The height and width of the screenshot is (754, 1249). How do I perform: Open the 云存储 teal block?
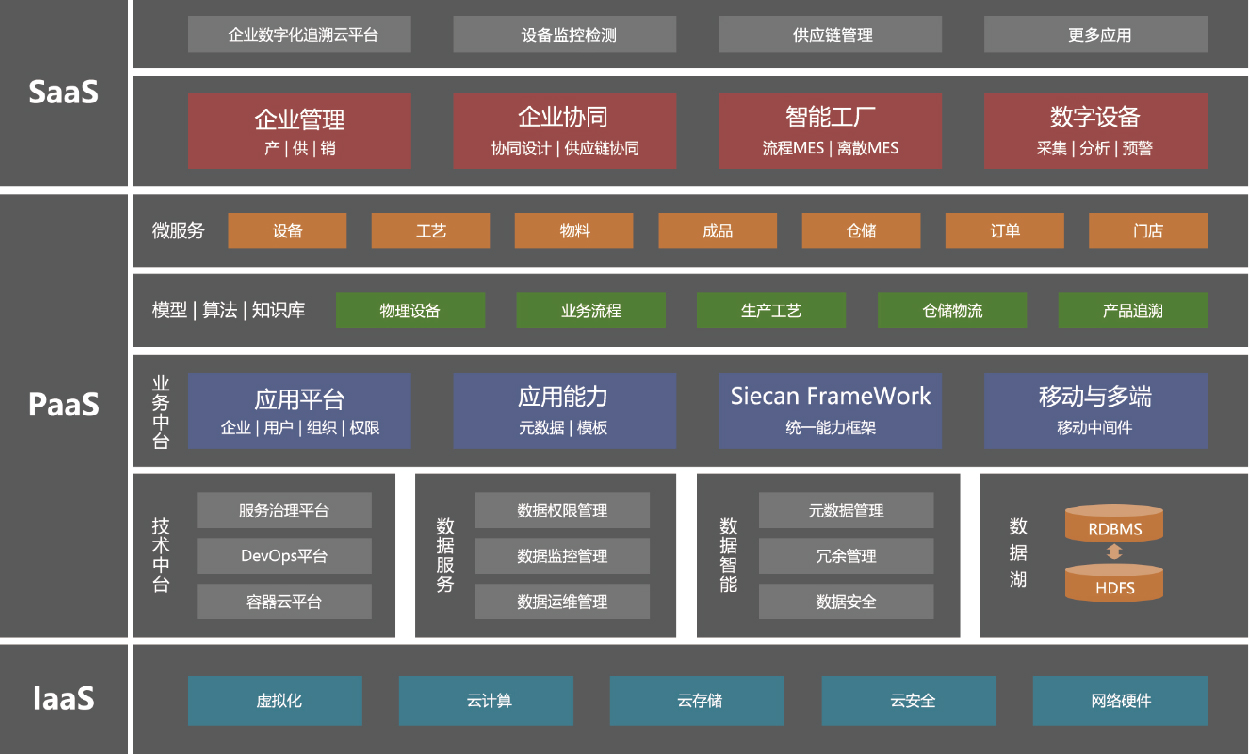[697, 701]
